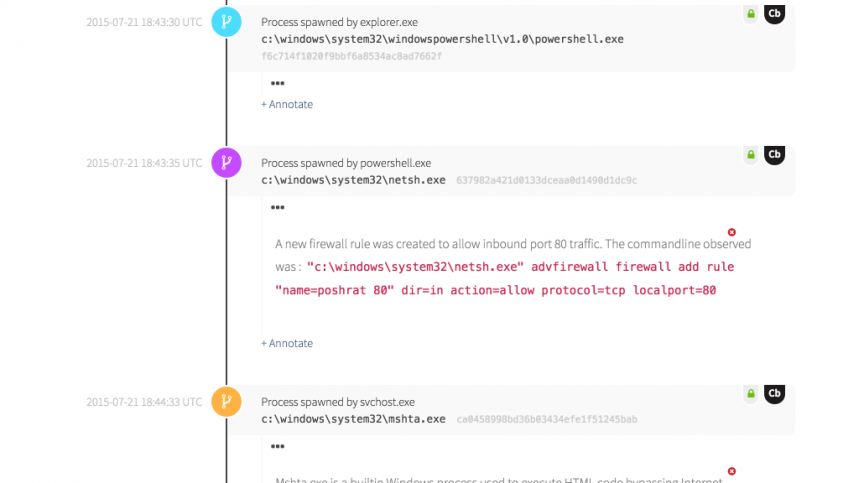
Task: Click the Cb badge on mshta.exe event
Action: tap(774, 394)
